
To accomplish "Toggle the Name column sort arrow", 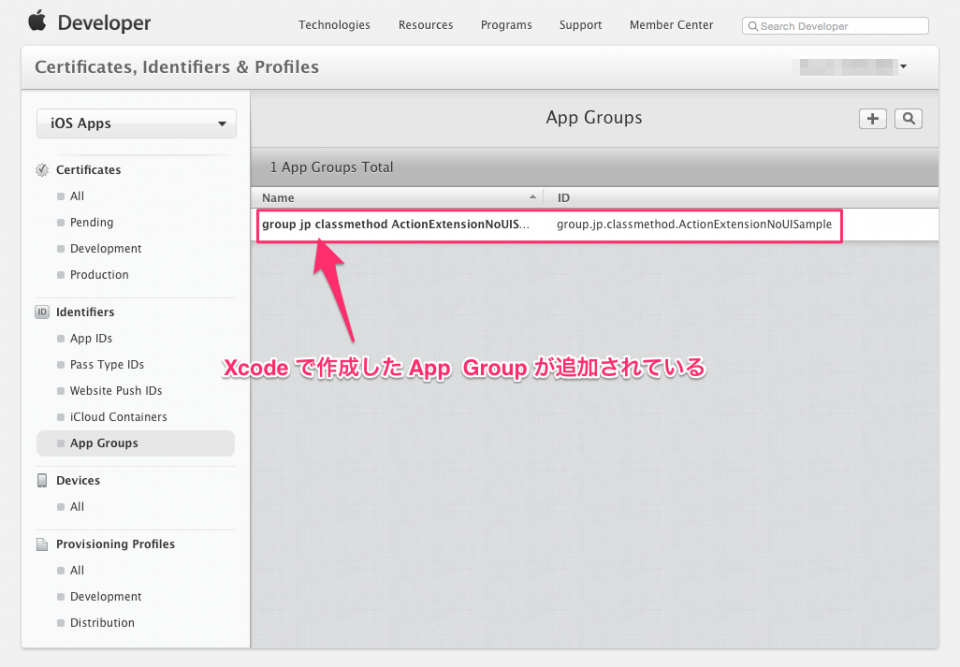I will (x=533, y=197).
